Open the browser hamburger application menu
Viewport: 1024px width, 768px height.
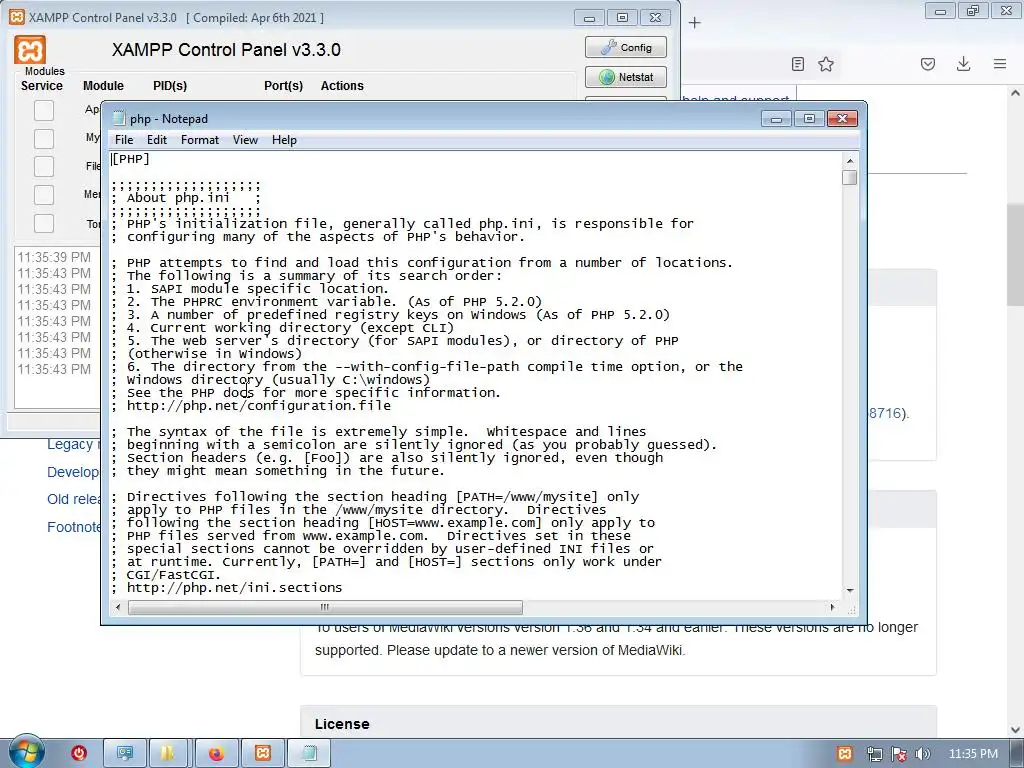(x=1000, y=64)
